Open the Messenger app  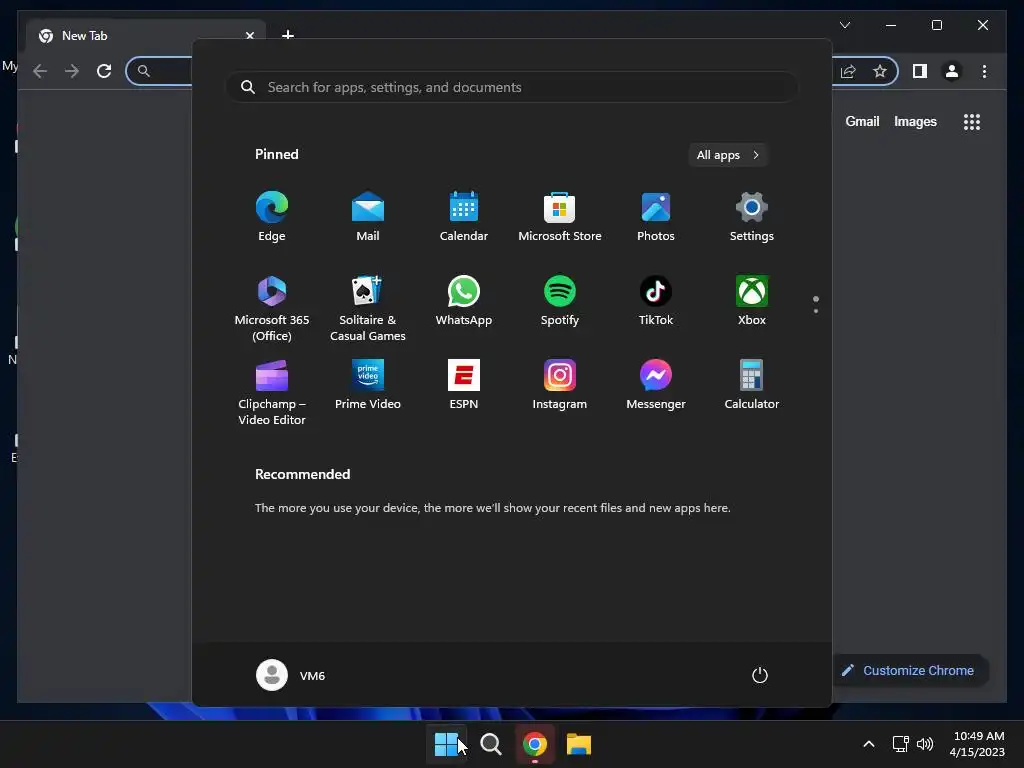click(x=656, y=385)
